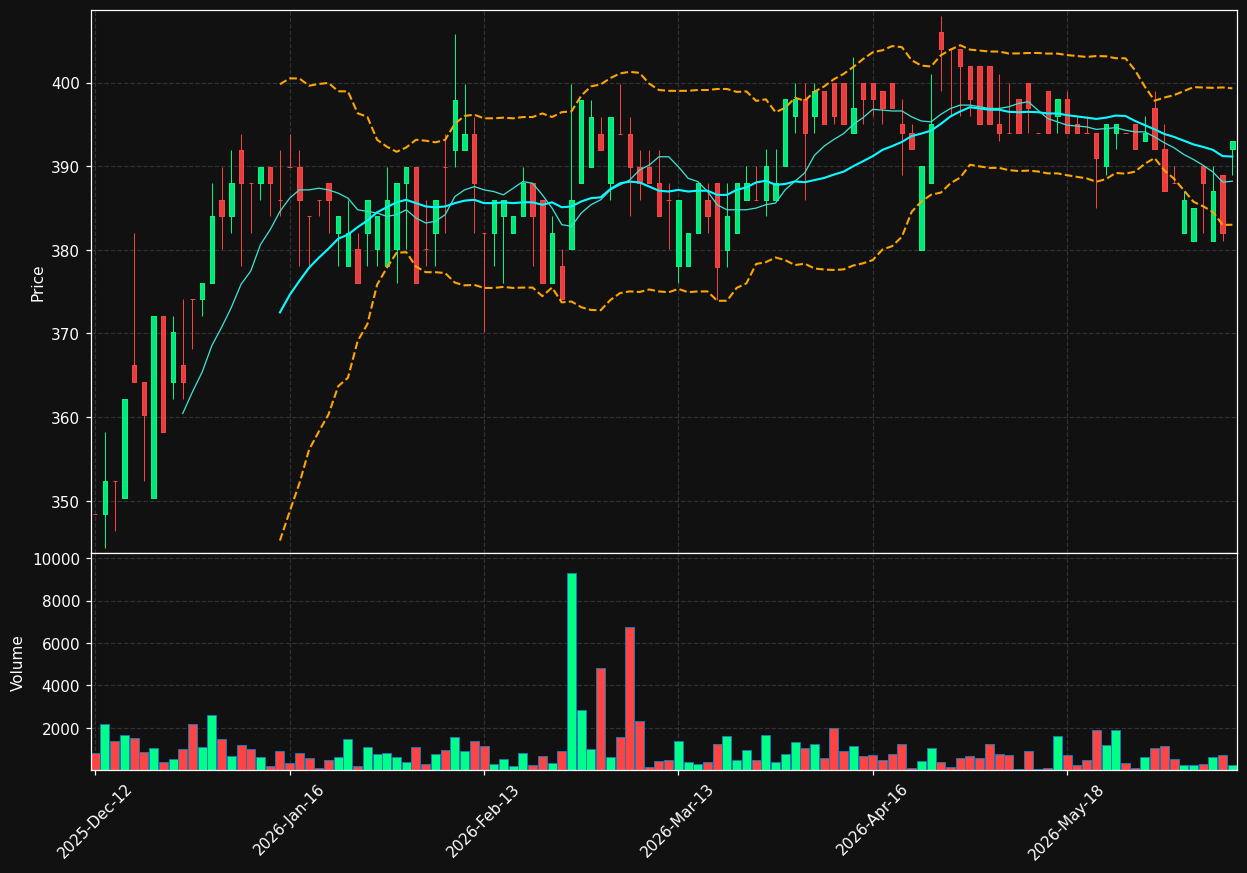The height and width of the screenshot is (873, 1247).
Task: Click the 380 price axis label
Action: click(67, 250)
